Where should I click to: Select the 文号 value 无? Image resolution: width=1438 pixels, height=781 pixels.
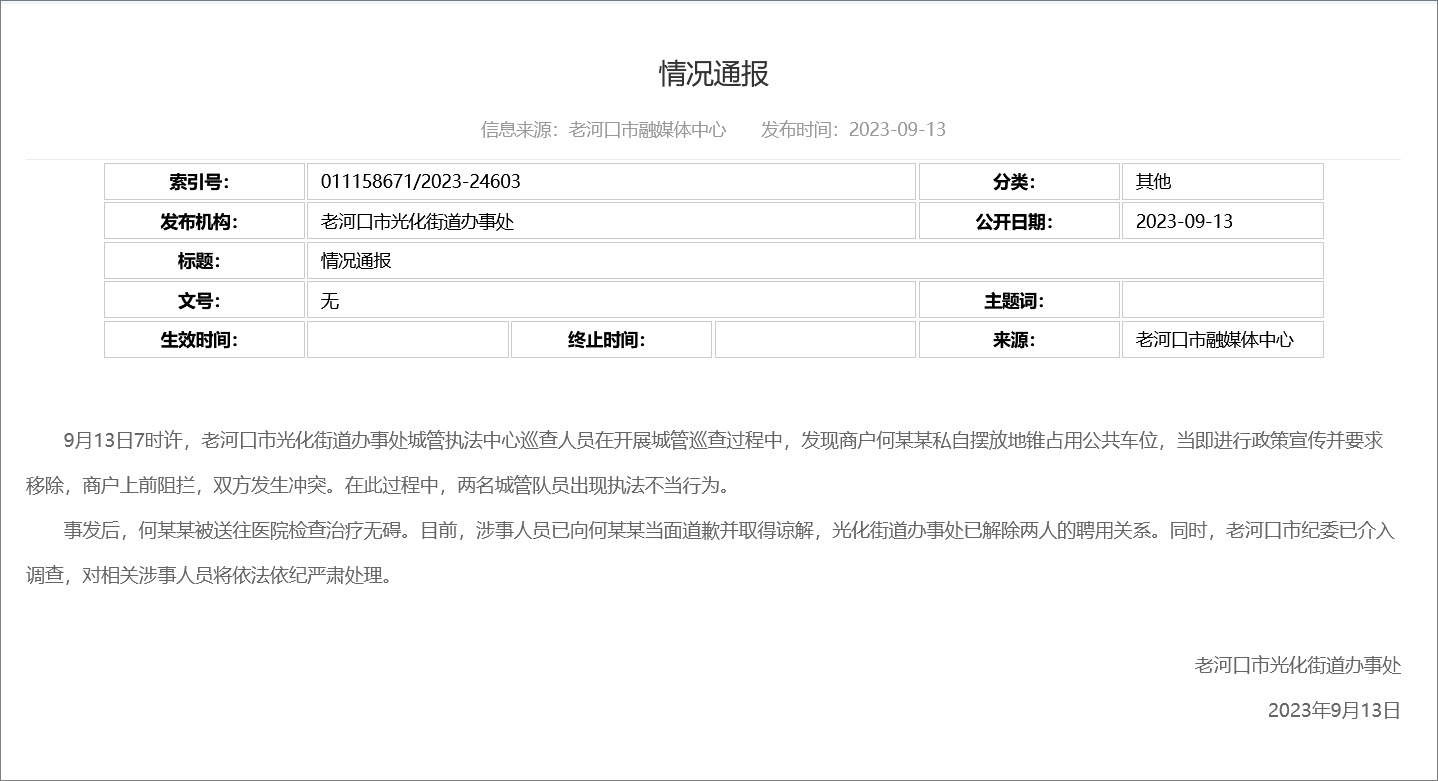coord(330,300)
